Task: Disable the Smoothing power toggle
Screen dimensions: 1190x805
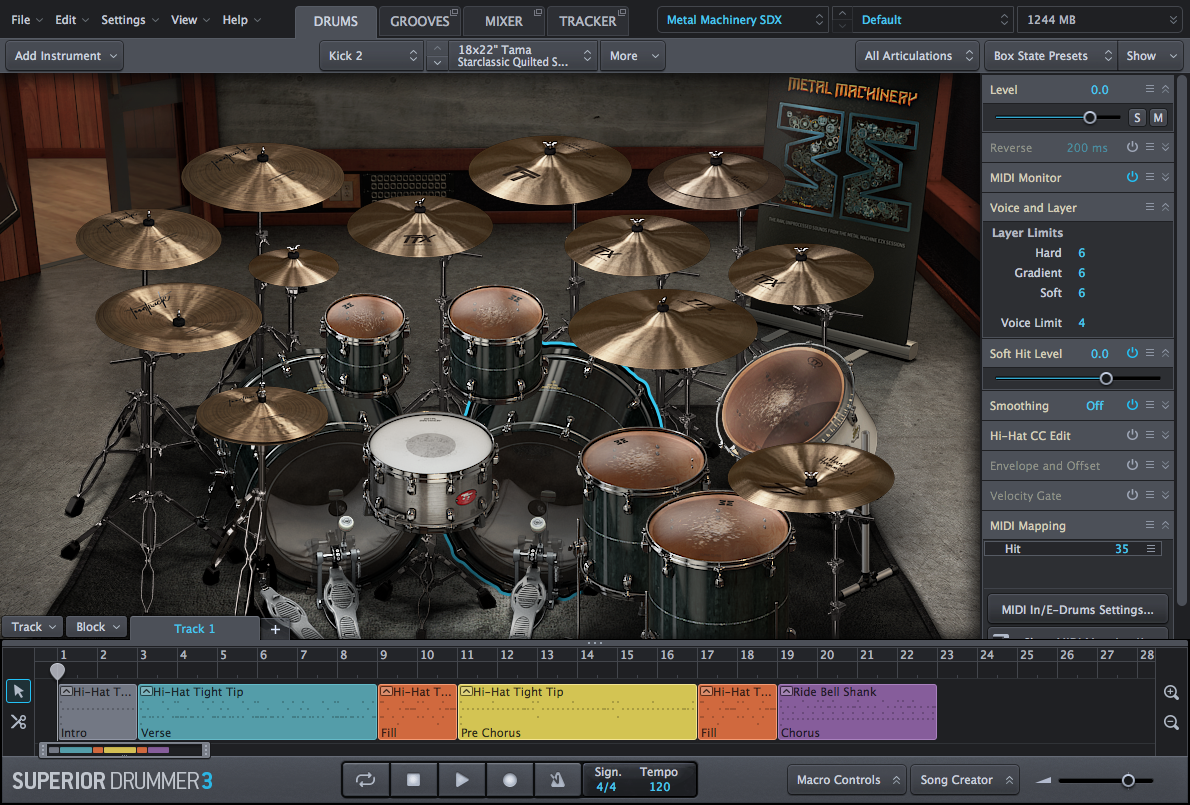Action: click(x=1132, y=405)
